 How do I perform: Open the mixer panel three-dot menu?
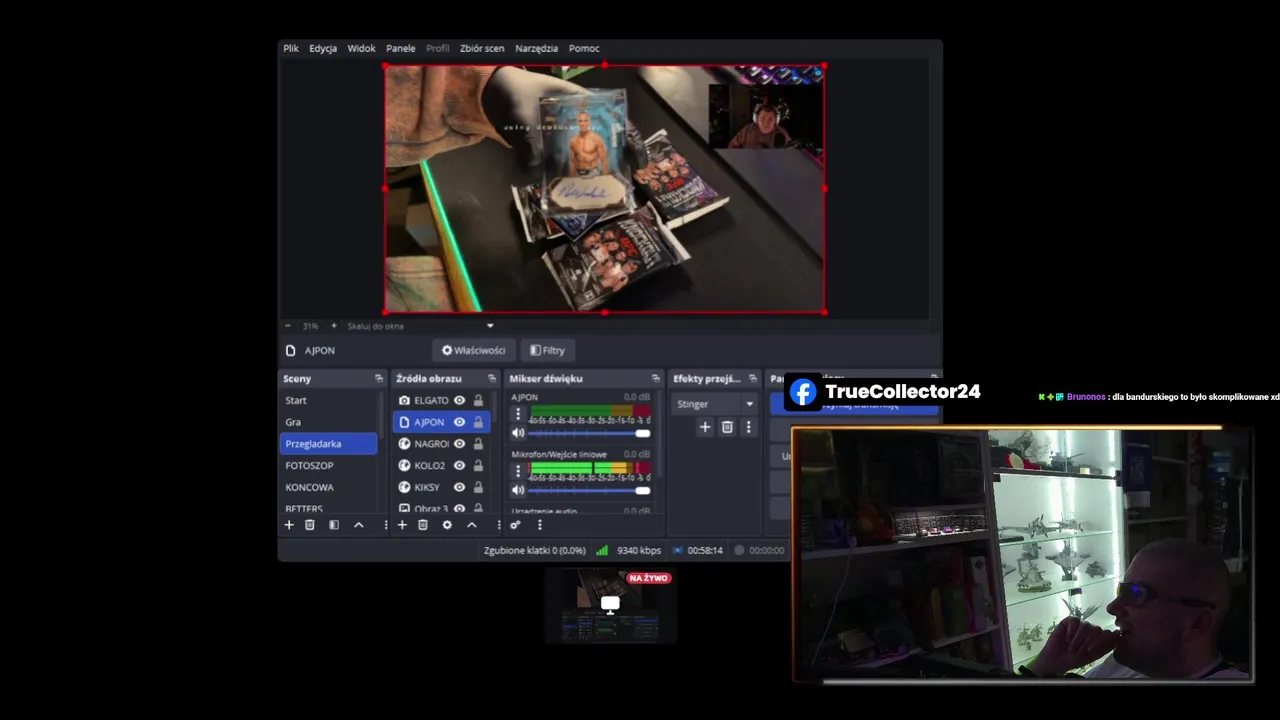coord(539,525)
